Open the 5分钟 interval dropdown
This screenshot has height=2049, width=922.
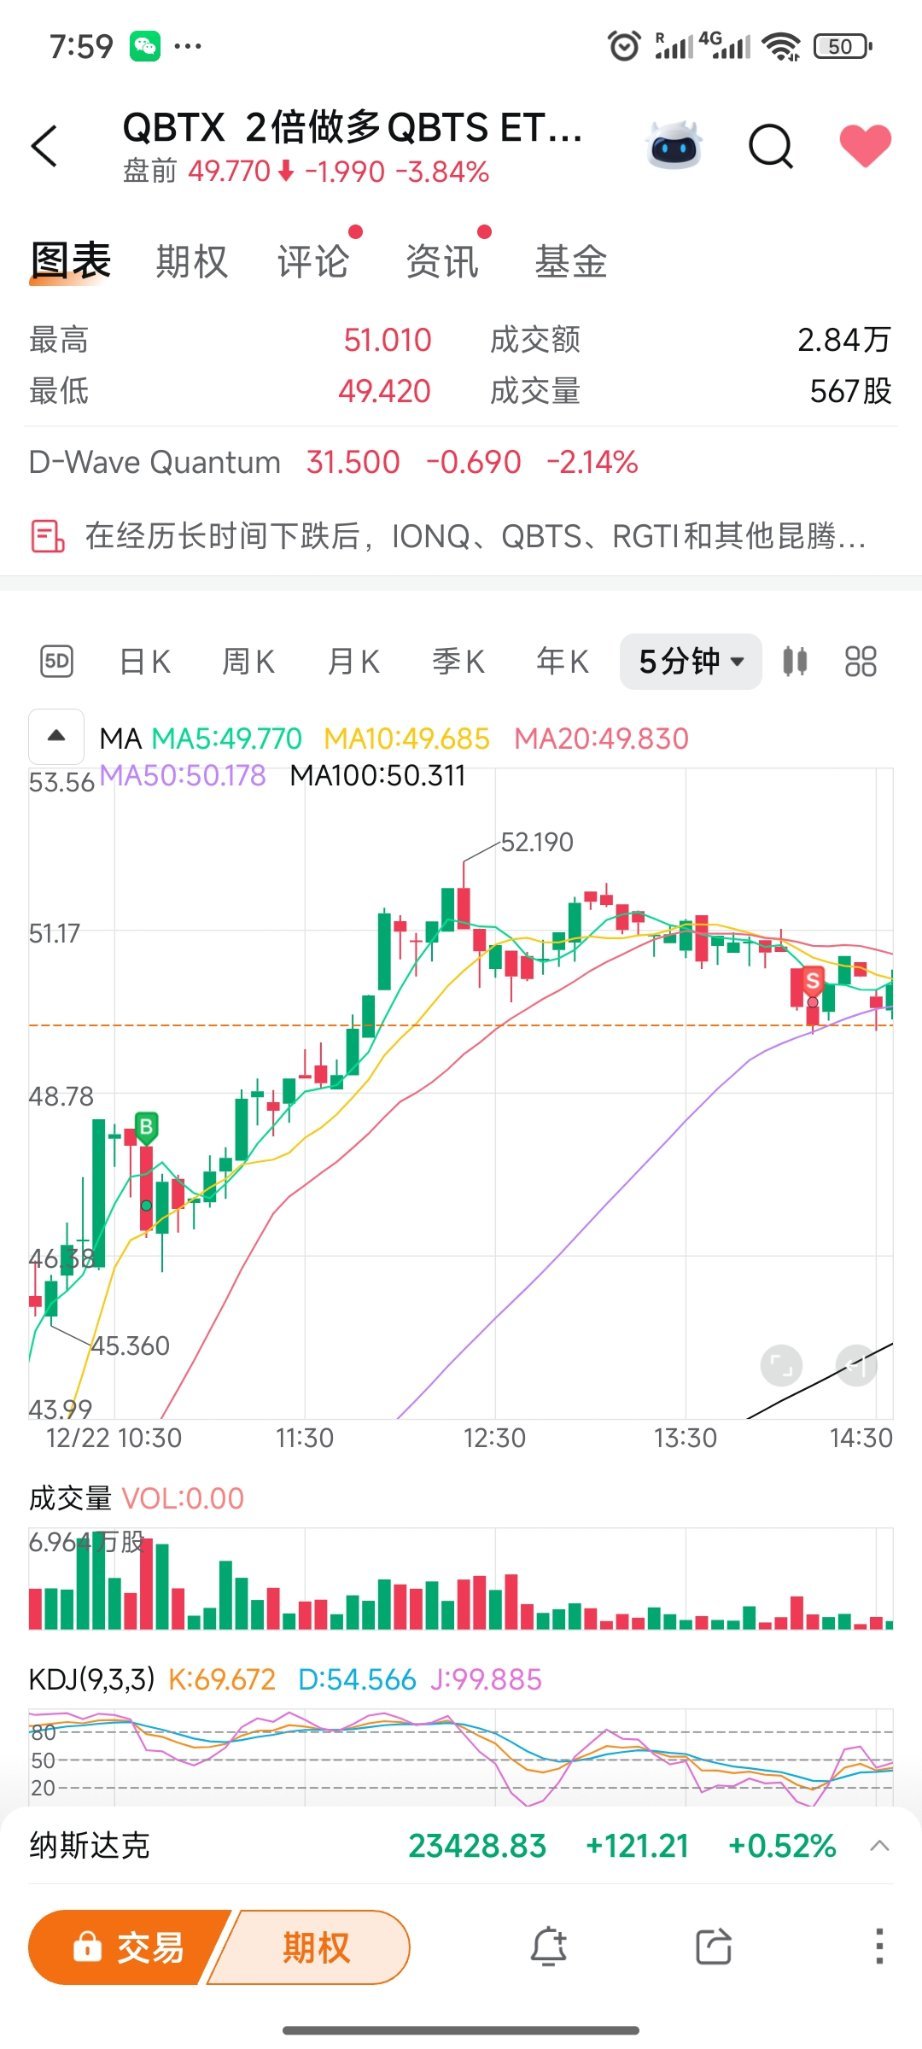691,661
